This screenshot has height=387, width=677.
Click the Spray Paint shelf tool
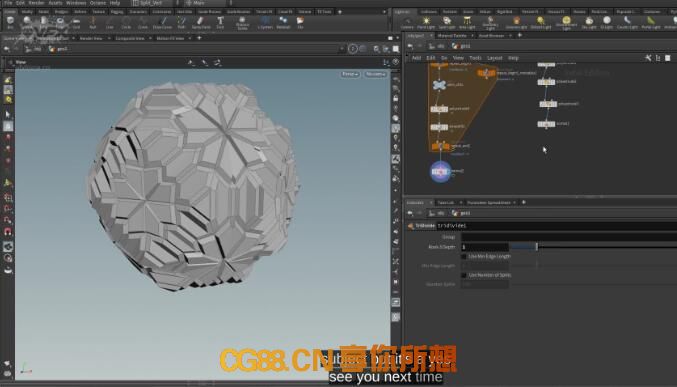pos(201,22)
